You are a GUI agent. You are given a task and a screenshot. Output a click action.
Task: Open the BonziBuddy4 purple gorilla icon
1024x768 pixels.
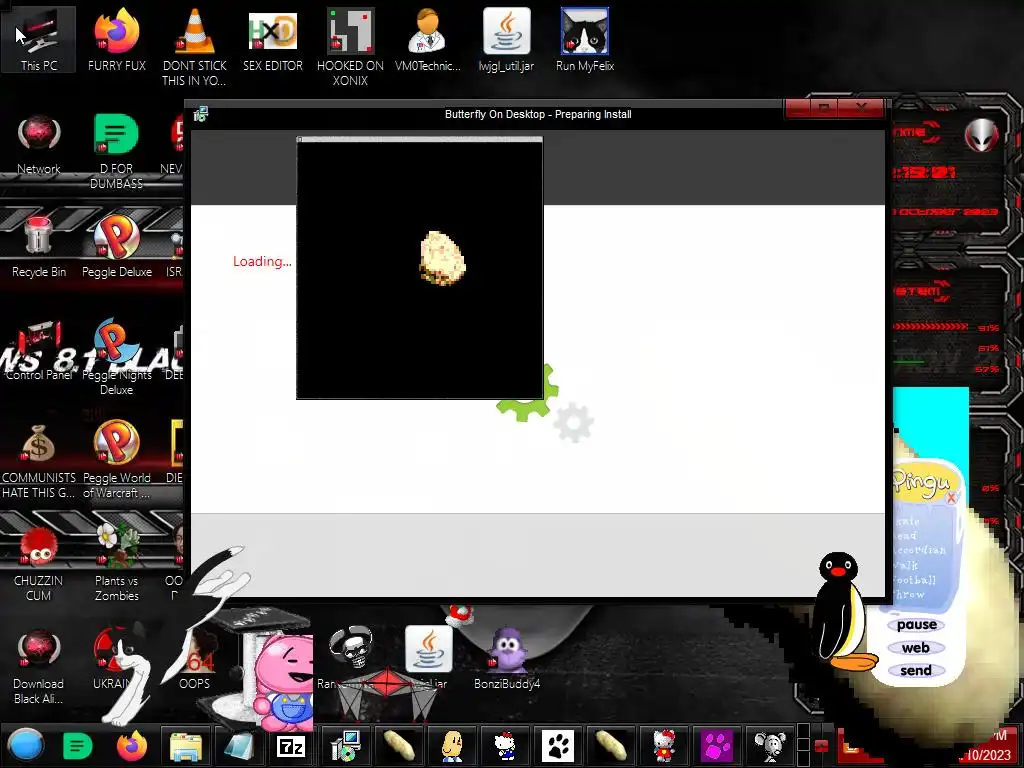[x=507, y=658]
